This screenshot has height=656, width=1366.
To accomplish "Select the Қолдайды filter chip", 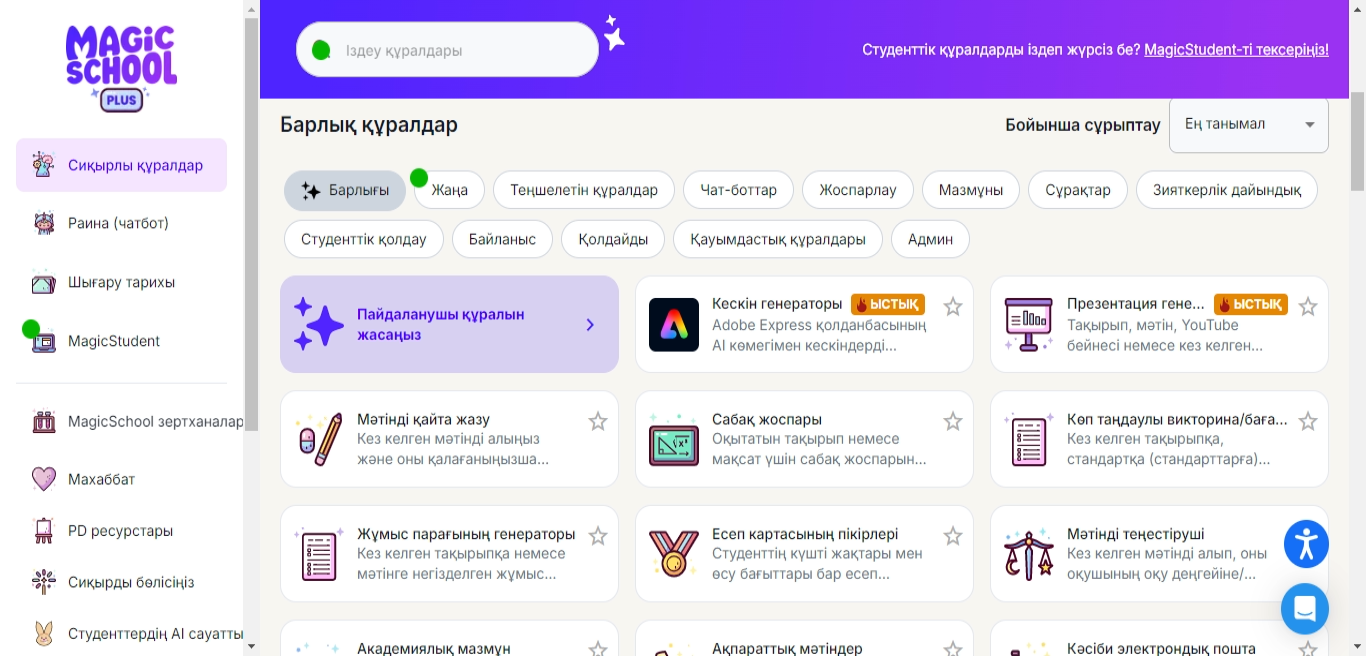I will [613, 240].
